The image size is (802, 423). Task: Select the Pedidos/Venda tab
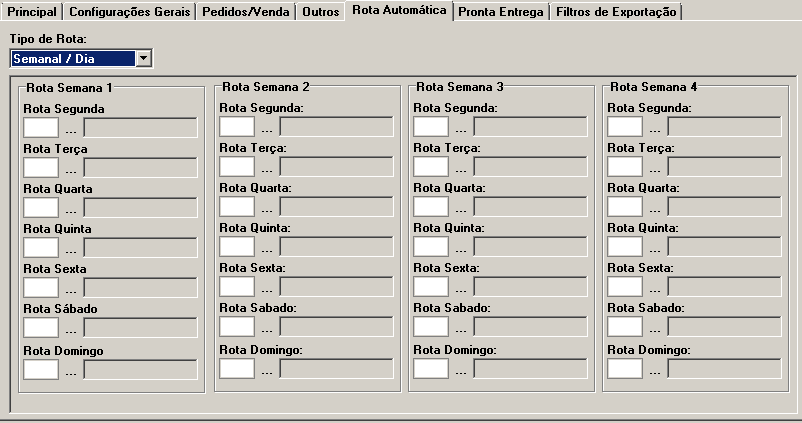tap(245, 12)
